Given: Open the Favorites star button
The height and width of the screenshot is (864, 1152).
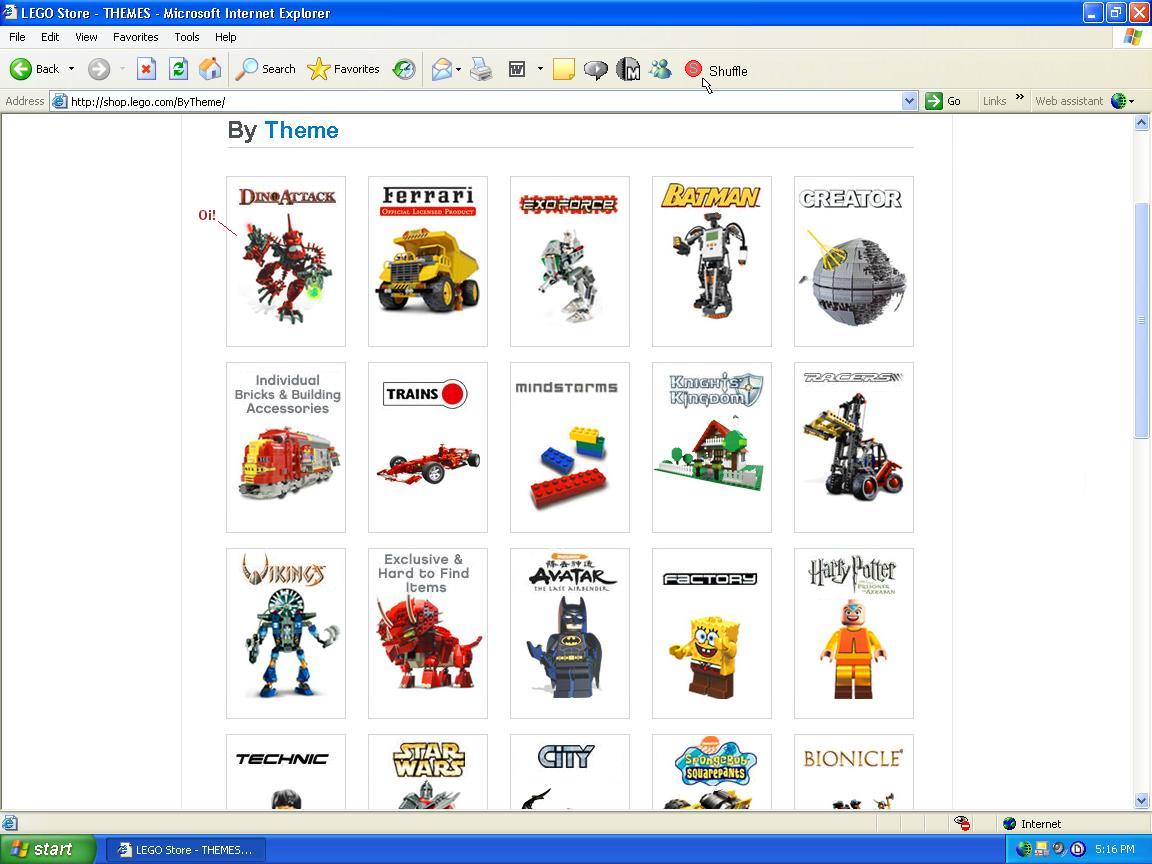Looking at the screenshot, I should click(343, 69).
